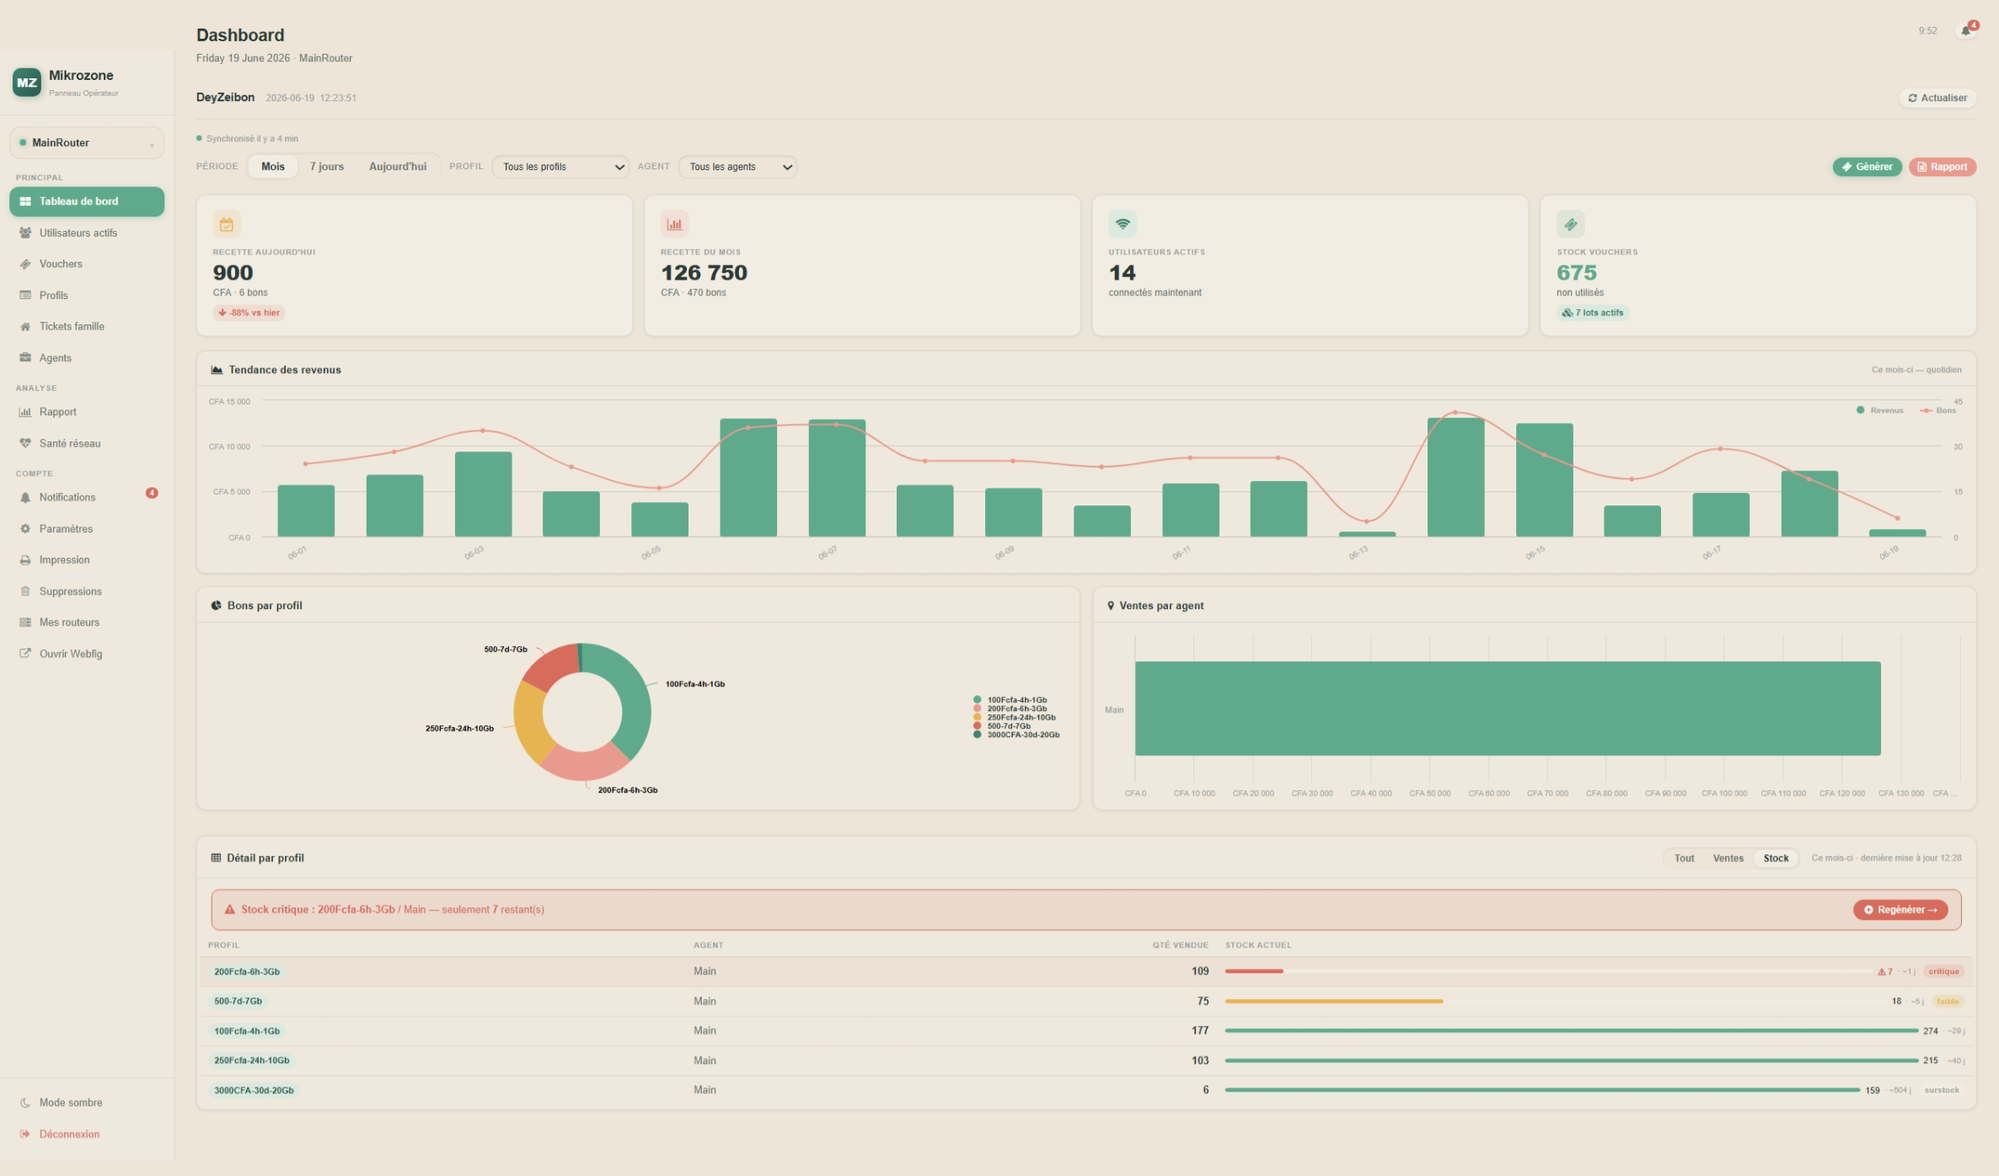Open the Tous les agents dropdown

click(x=738, y=167)
